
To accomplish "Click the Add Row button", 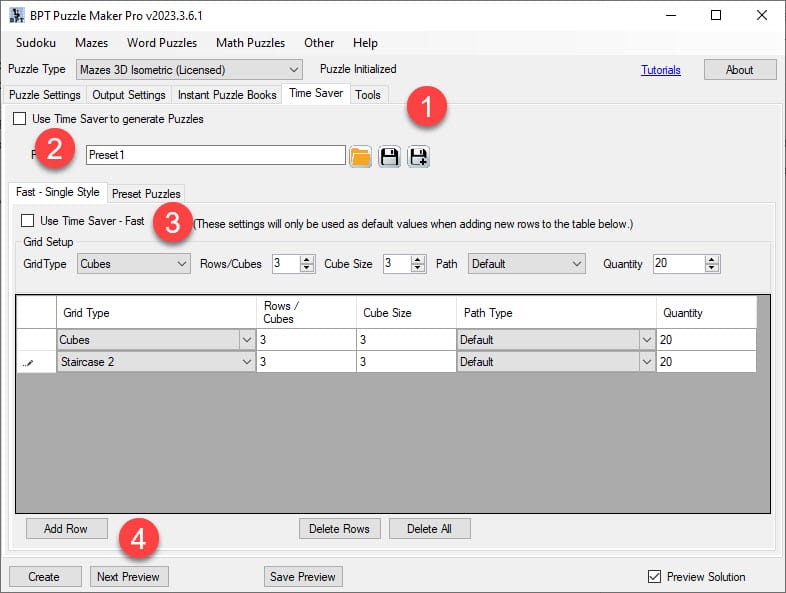I will (66, 529).
